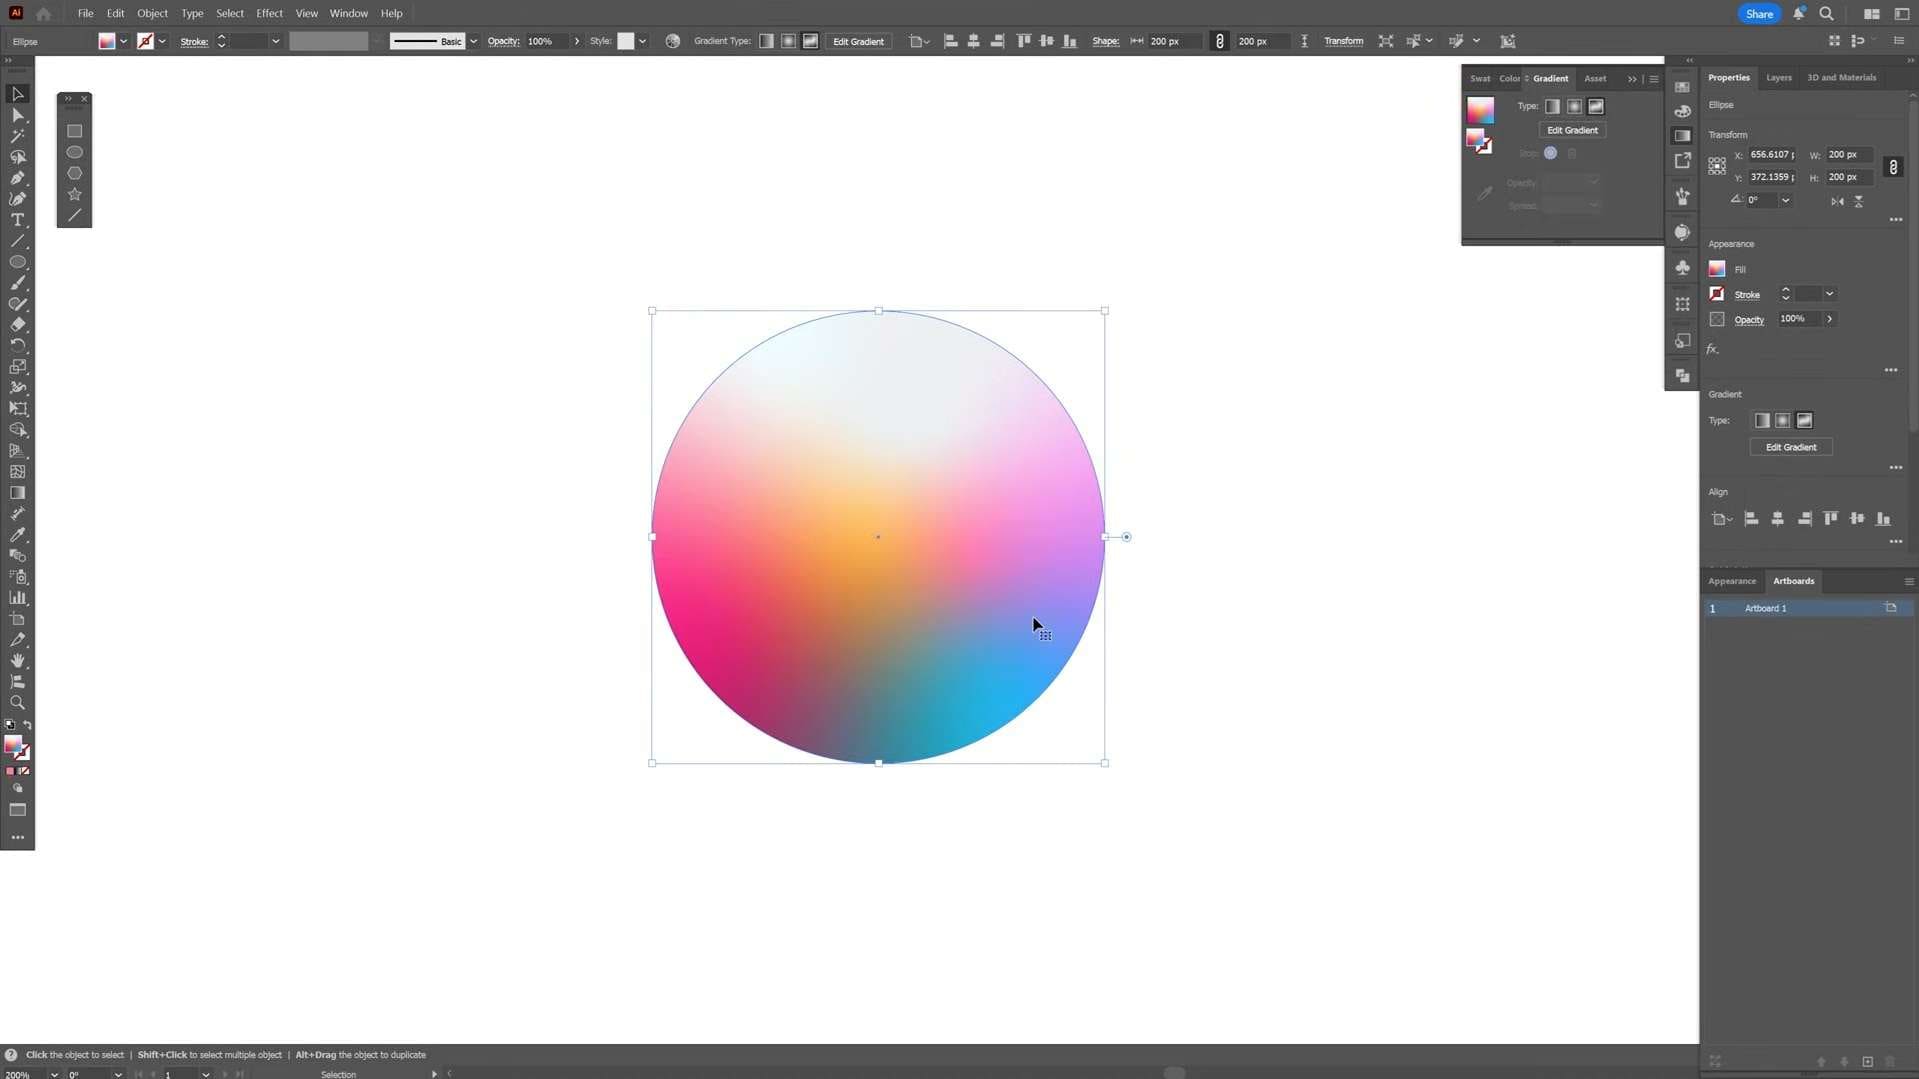1919x1079 pixels.
Task: Pick Rectangle in floating shape toolbar
Action: click(74, 131)
